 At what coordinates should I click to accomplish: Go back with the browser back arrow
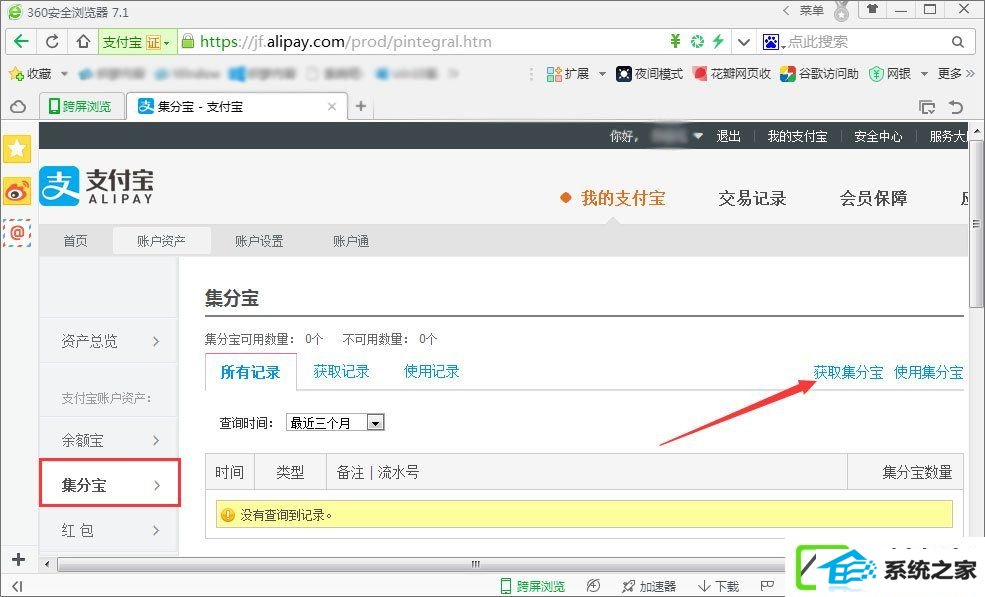pyautogui.click(x=21, y=42)
